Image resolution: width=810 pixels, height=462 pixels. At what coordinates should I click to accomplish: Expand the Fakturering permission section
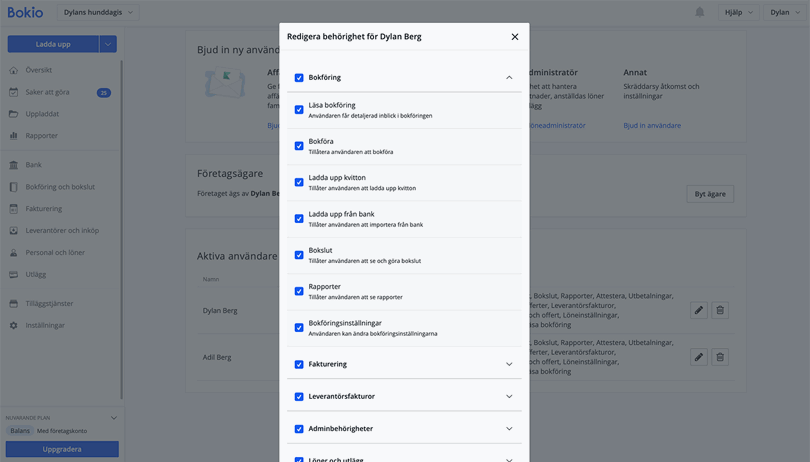point(509,364)
